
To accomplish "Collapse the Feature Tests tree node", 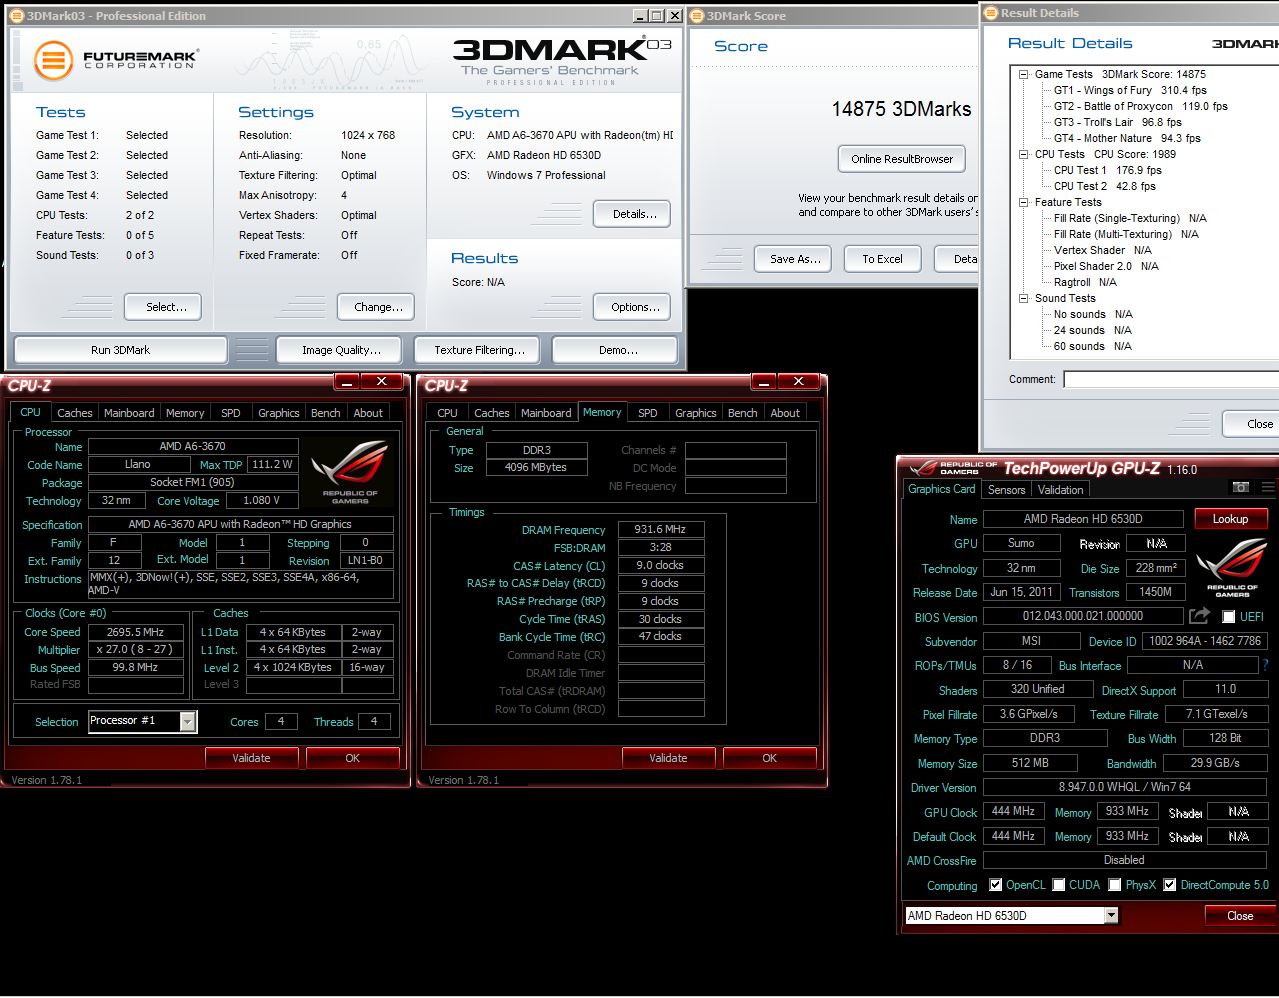I will click(x=1024, y=202).
